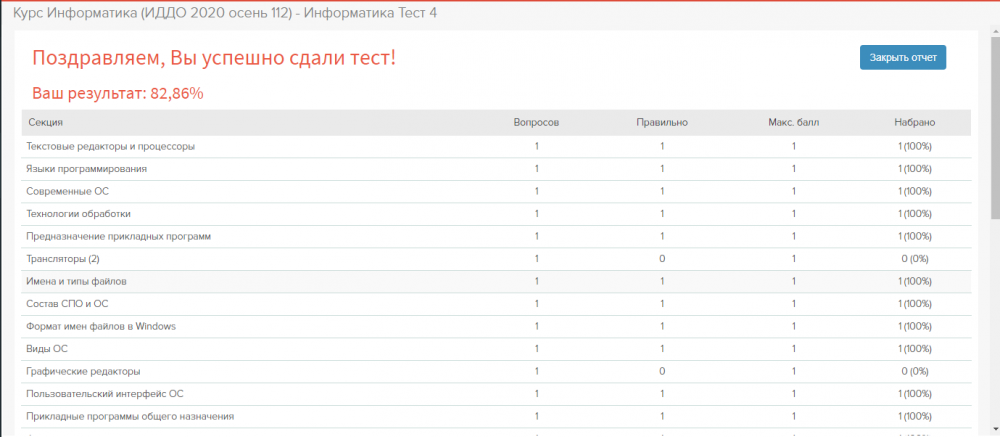Select row Текстовые редакторы и процессоры
The width and height of the screenshot is (1000, 437).
(496, 147)
